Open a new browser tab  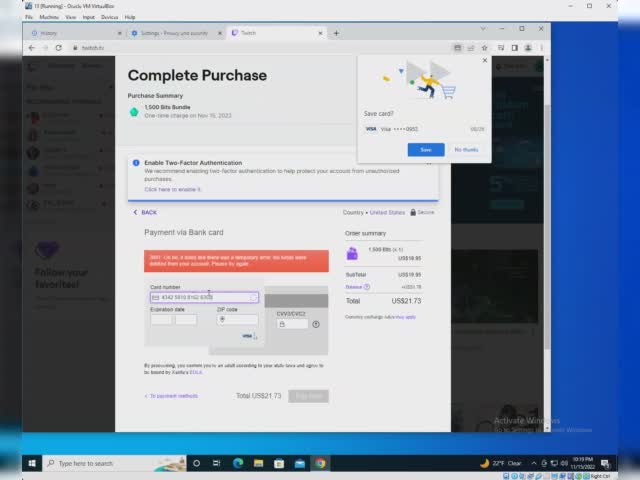[x=336, y=33]
